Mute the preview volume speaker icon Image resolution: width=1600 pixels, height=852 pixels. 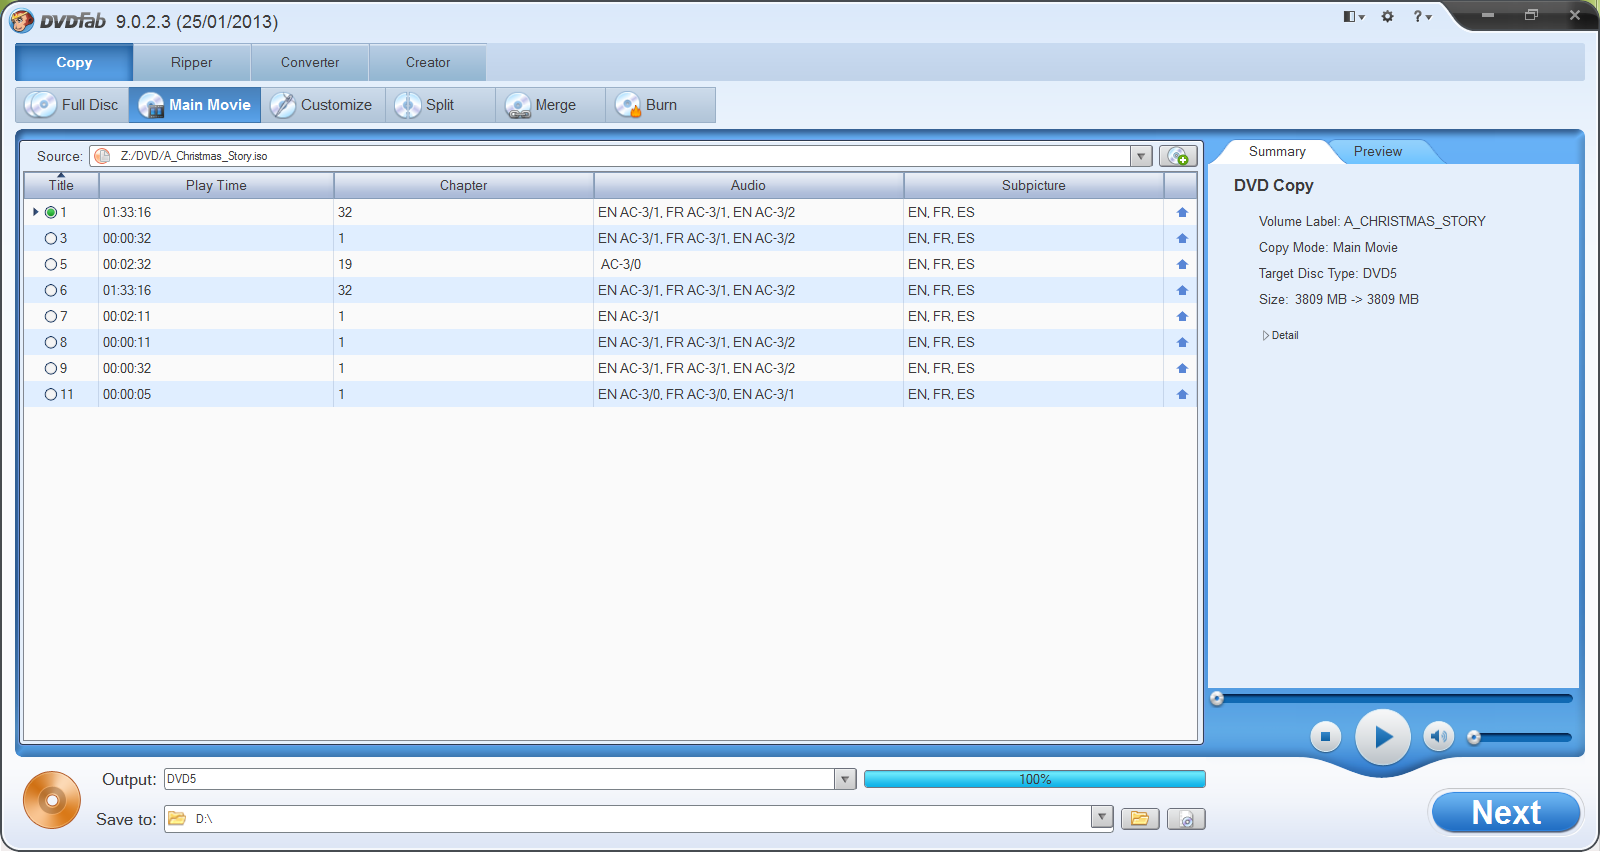pyautogui.click(x=1439, y=737)
